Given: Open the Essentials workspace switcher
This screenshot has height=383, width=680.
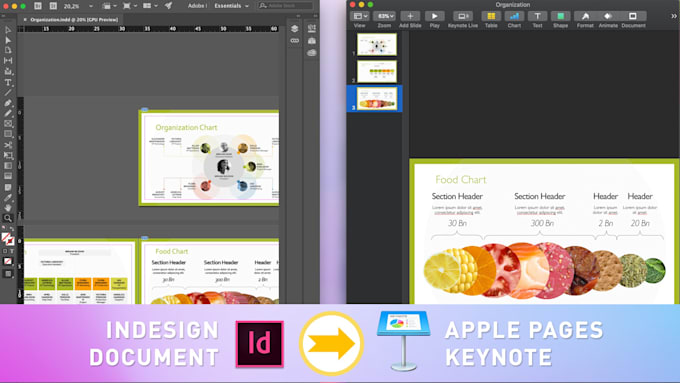Looking at the screenshot, I should [231, 6].
